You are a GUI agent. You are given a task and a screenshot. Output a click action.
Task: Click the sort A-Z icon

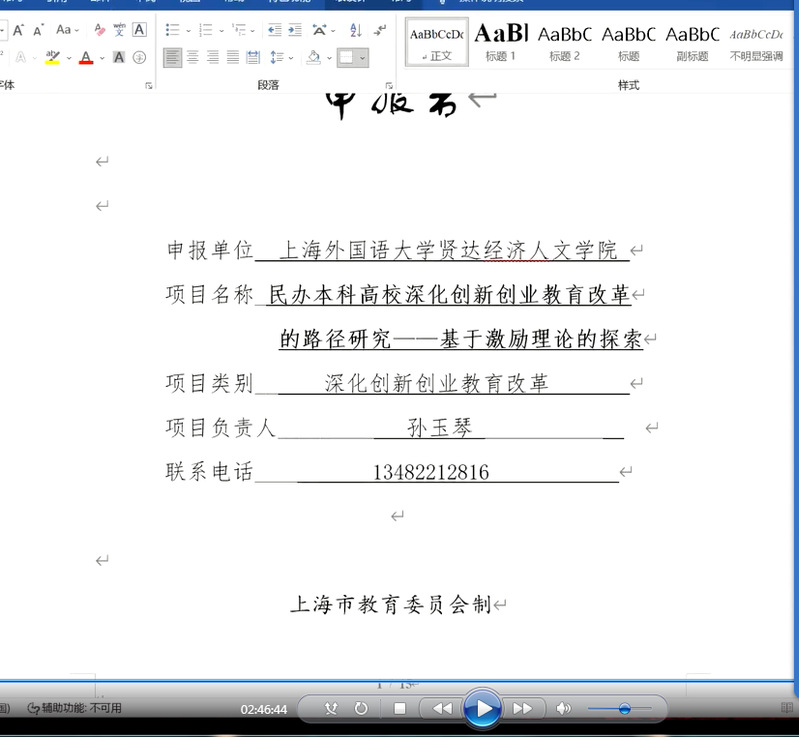click(353, 30)
